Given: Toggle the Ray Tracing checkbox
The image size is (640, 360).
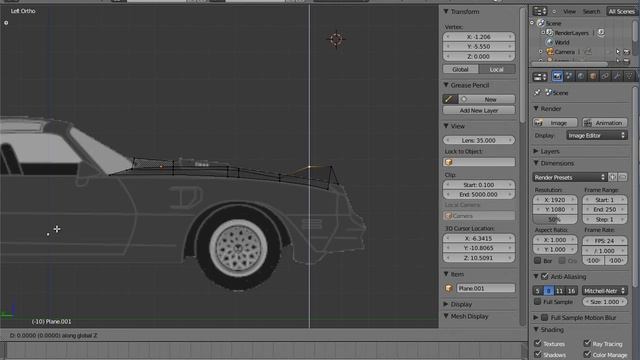Looking at the screenshot, I should click(x=587, y=343).
